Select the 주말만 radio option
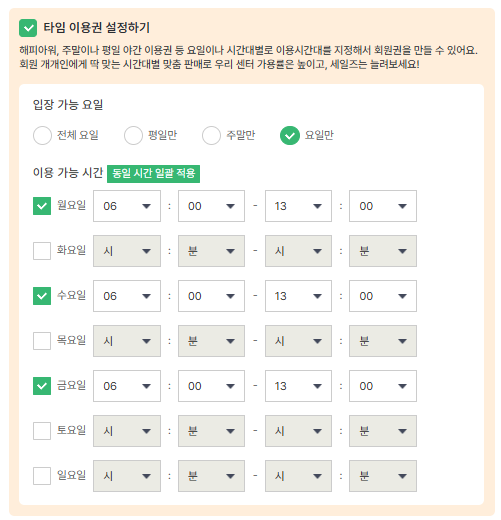 pos(211,136)
